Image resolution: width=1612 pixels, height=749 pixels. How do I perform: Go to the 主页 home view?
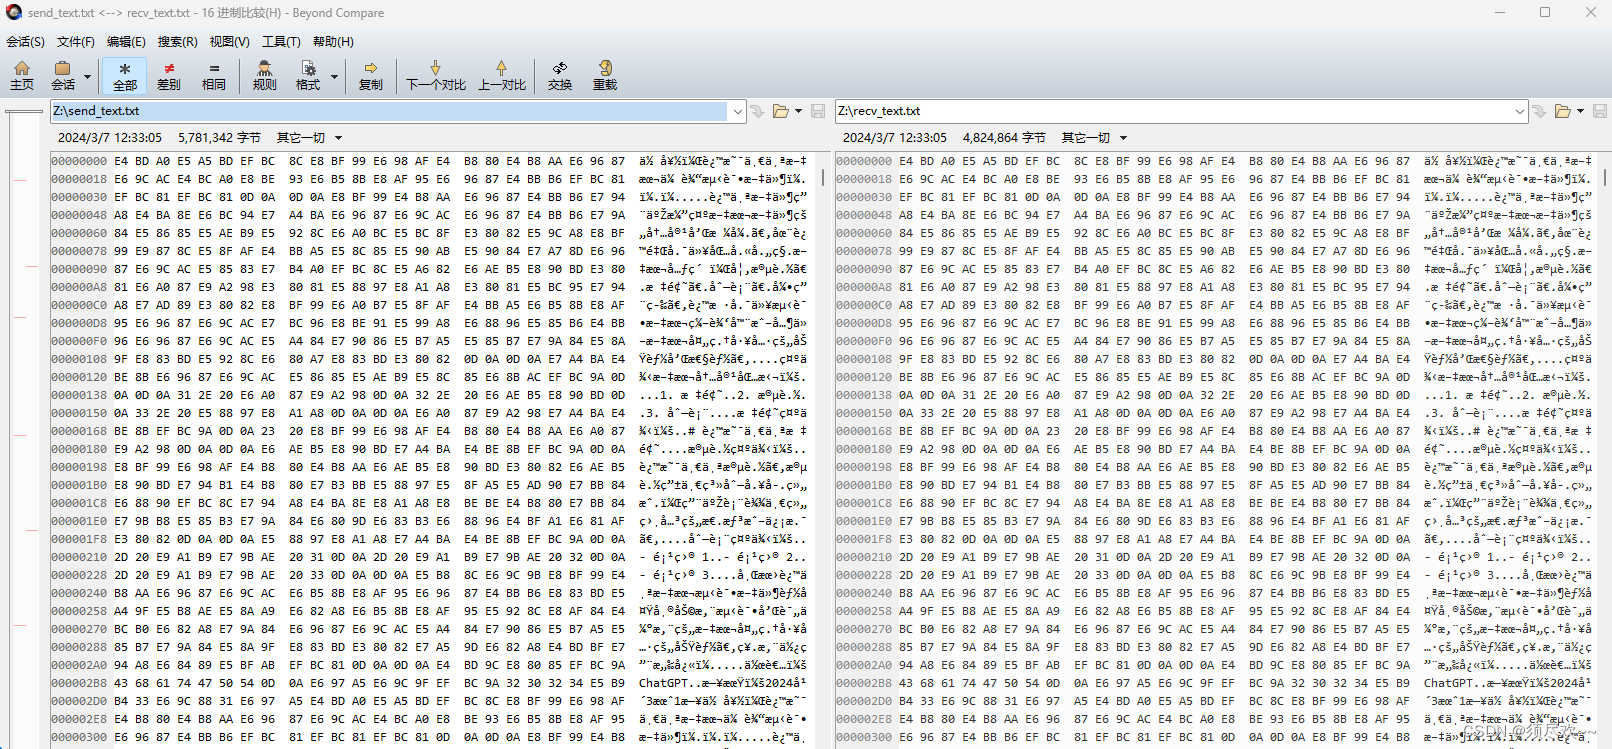click(22, 76)
